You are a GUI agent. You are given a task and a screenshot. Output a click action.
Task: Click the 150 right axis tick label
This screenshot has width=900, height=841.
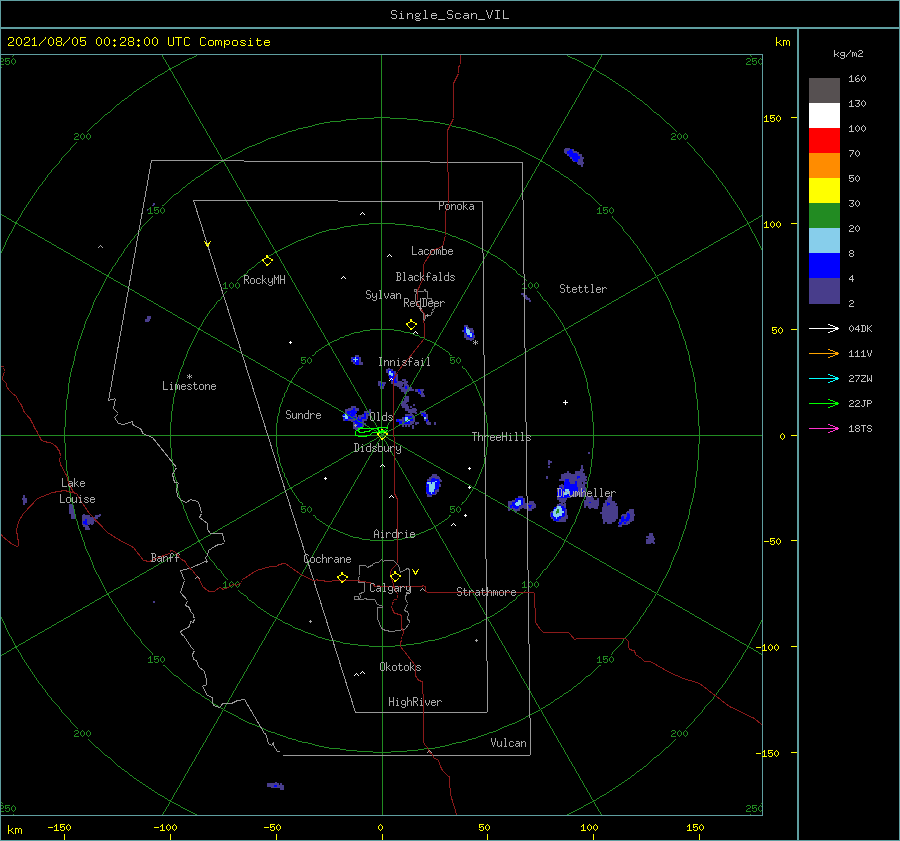772,118
